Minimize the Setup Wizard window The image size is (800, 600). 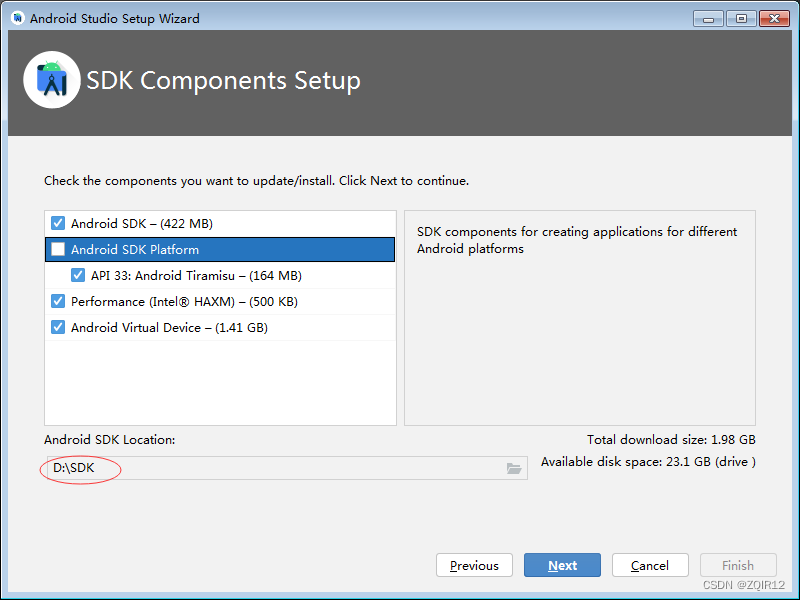[x=708, y=19]
